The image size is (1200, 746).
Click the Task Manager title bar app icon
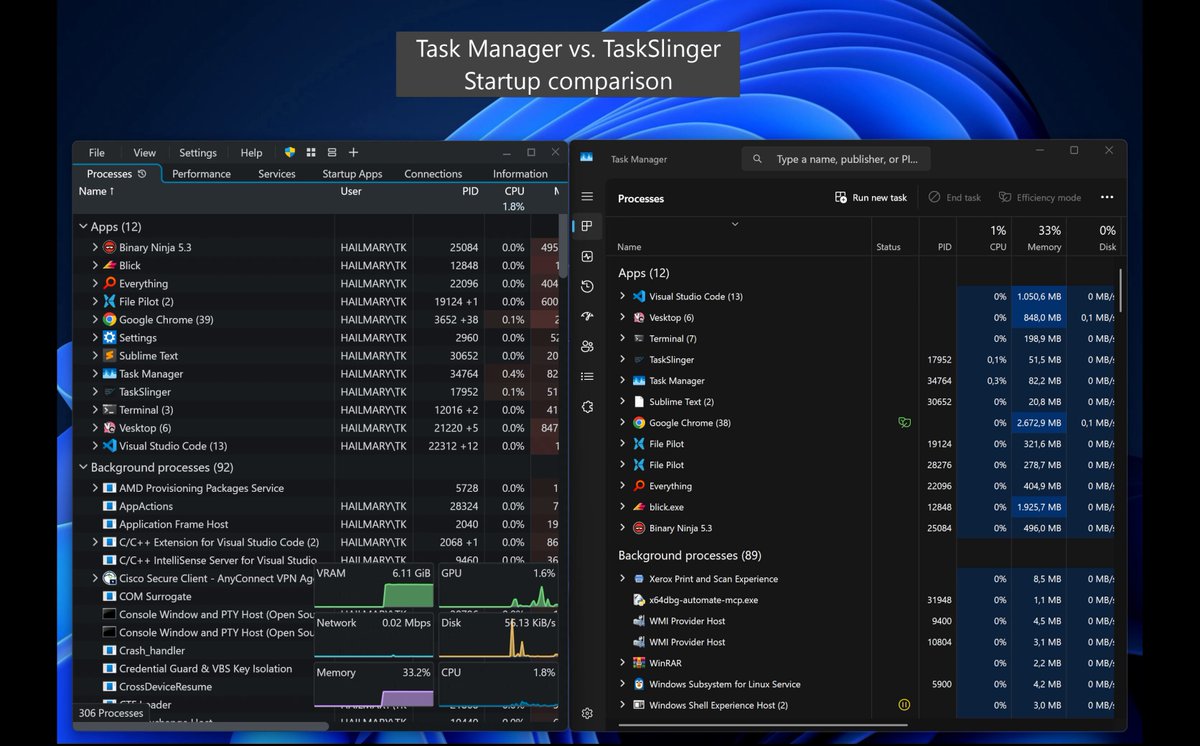click(x=587, y=158)
